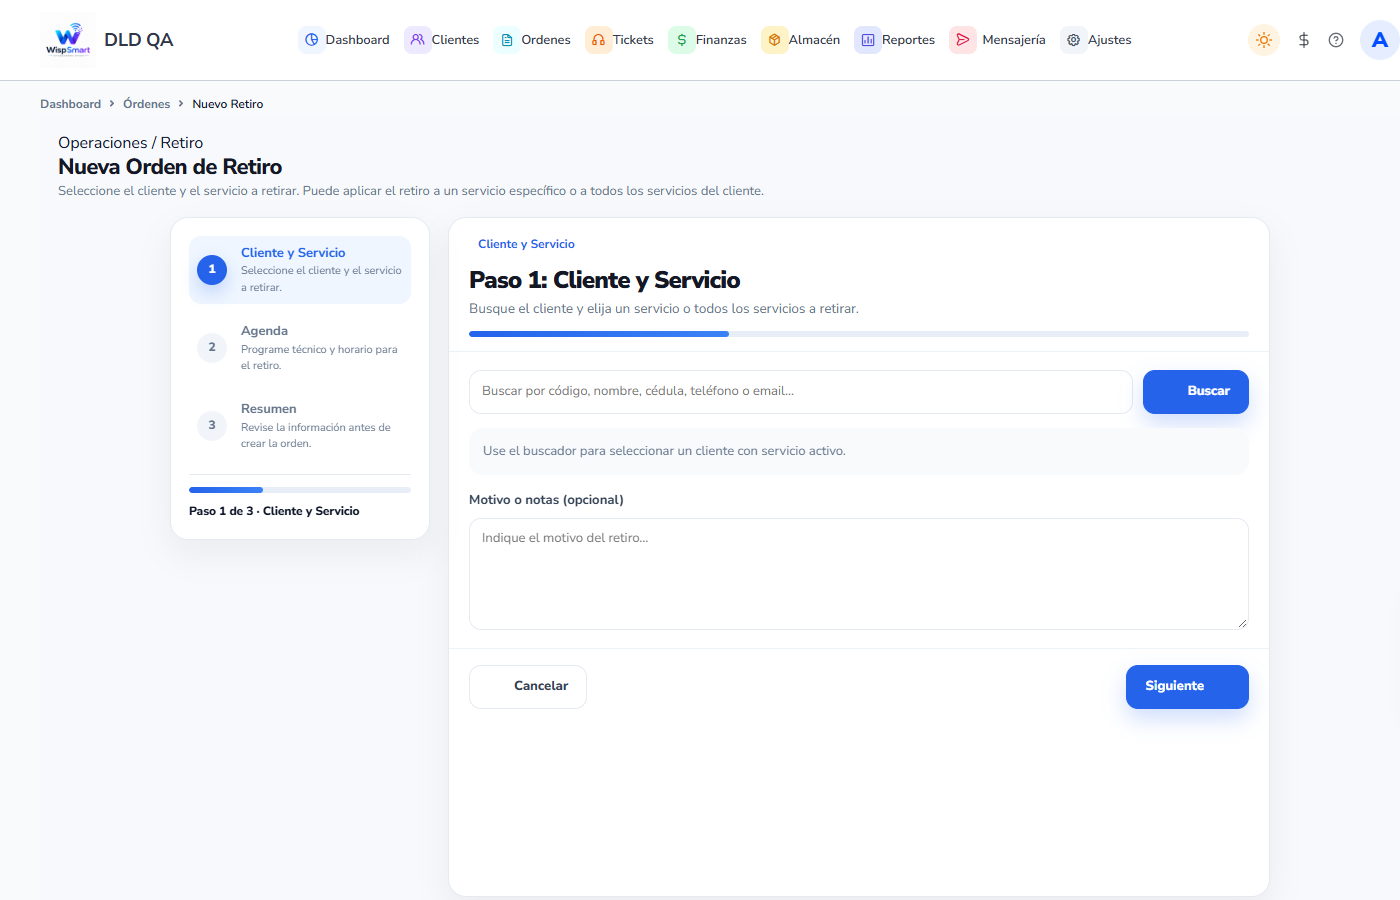Image resolution: width=1400 pixels, height=900 pixels.
Task: Click the dollar sign icon in header
Action: [x=1304, y=40]
